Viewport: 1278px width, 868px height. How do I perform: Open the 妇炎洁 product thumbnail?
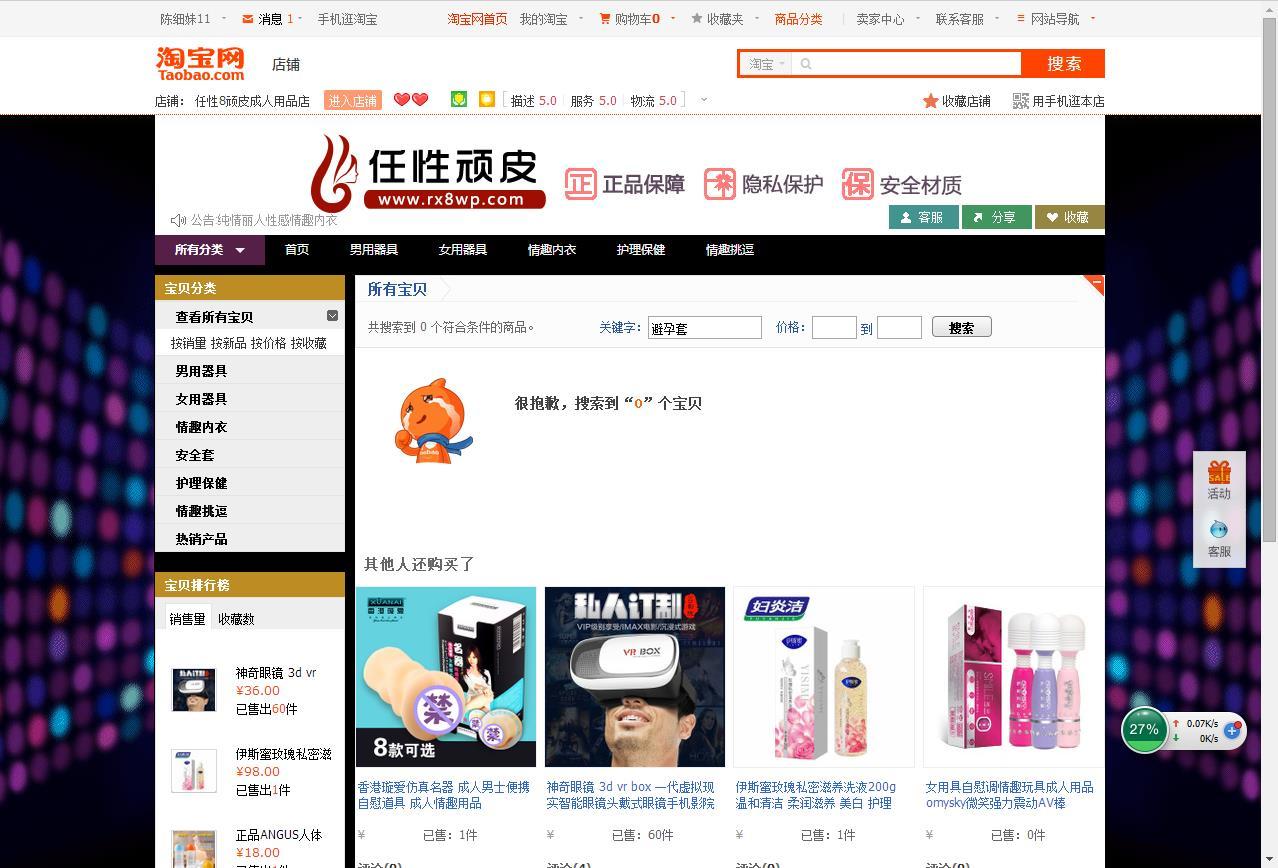(824, 677)
